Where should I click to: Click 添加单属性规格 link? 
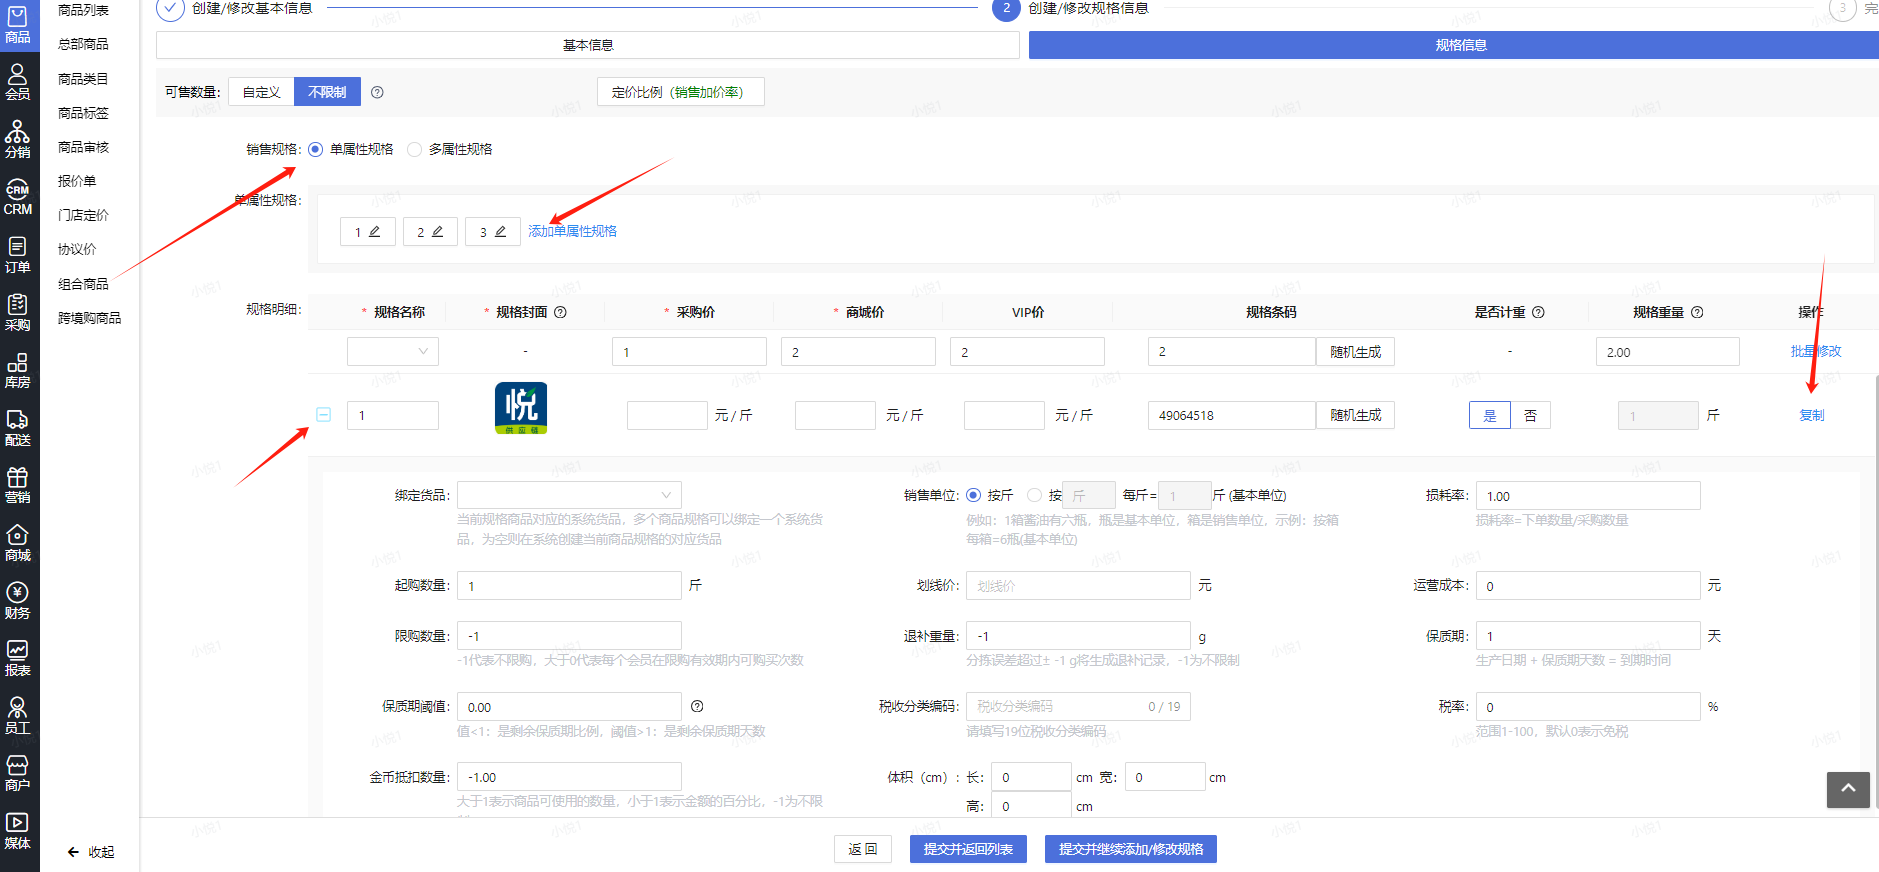click(572, 231)
